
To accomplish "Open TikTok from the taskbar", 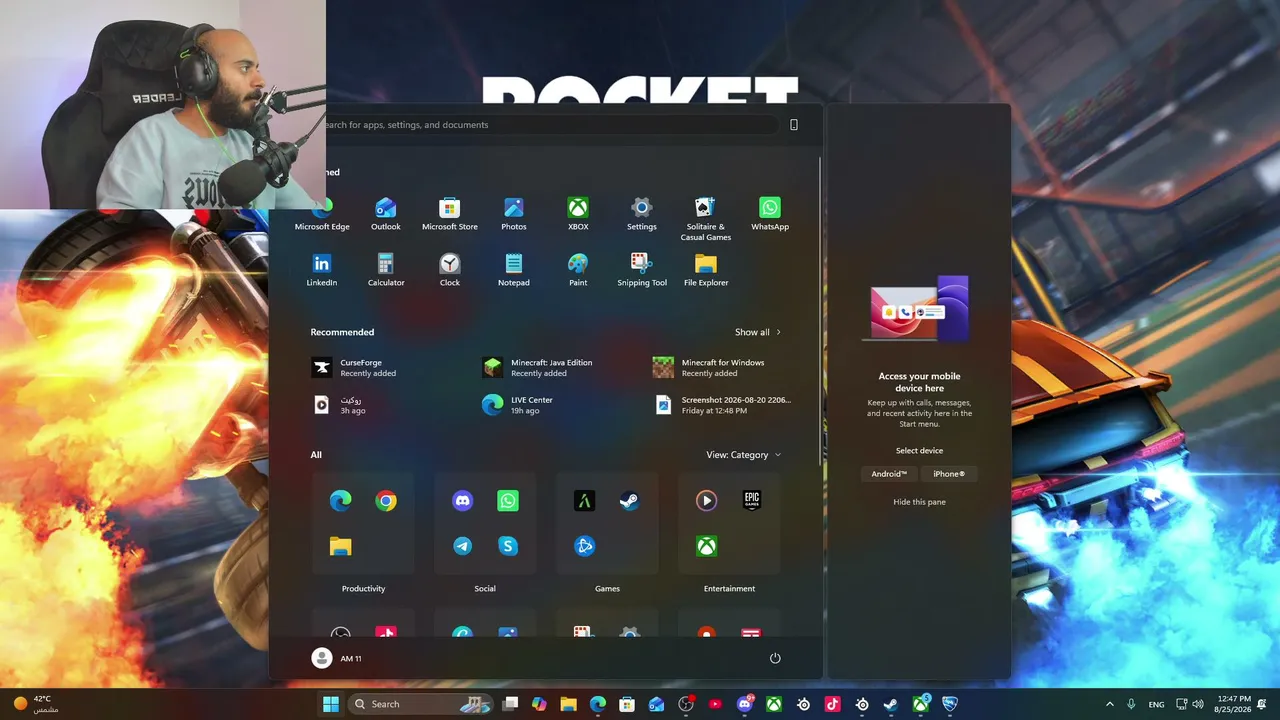I will point(832,704).
